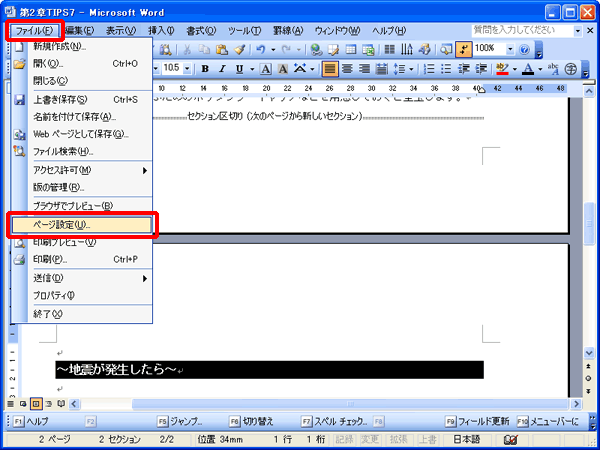Apply yellow highlight color button

pos(502,69)
